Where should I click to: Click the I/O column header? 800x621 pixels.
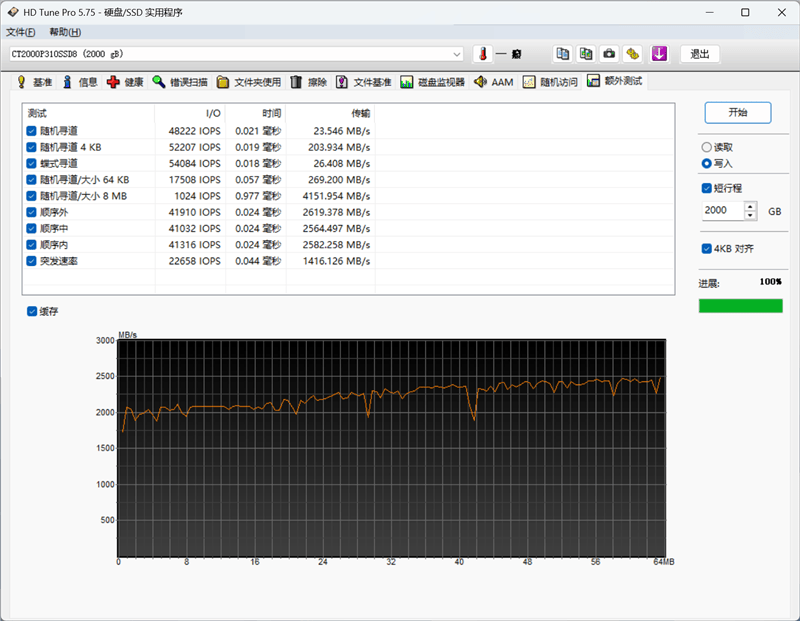[190, 113]
